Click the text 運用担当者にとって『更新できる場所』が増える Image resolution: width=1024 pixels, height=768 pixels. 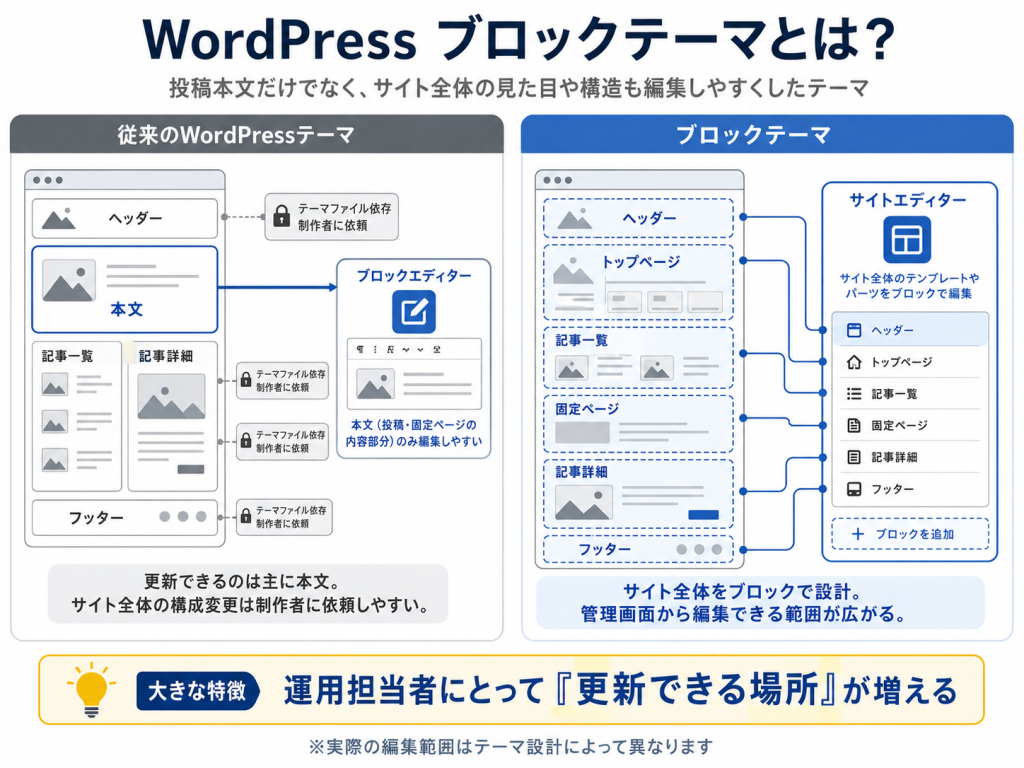[620, 690]
